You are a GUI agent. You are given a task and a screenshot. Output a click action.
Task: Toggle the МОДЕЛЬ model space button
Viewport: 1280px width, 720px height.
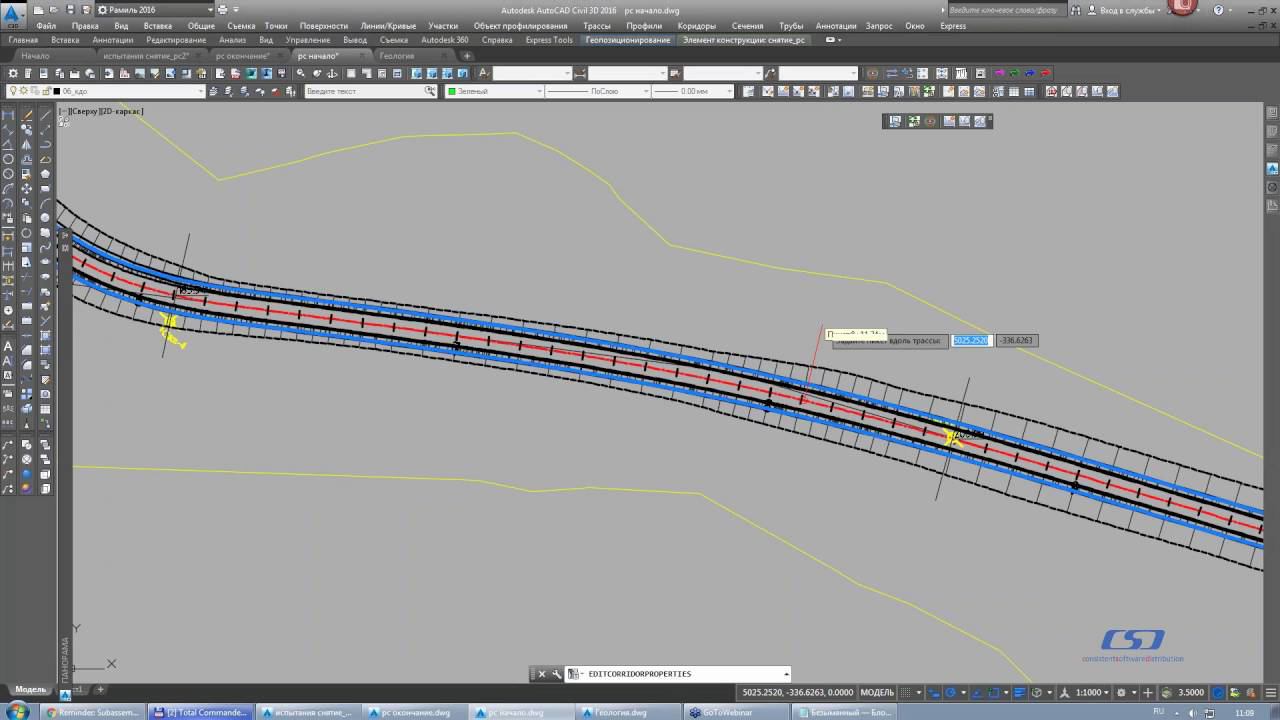877,692
